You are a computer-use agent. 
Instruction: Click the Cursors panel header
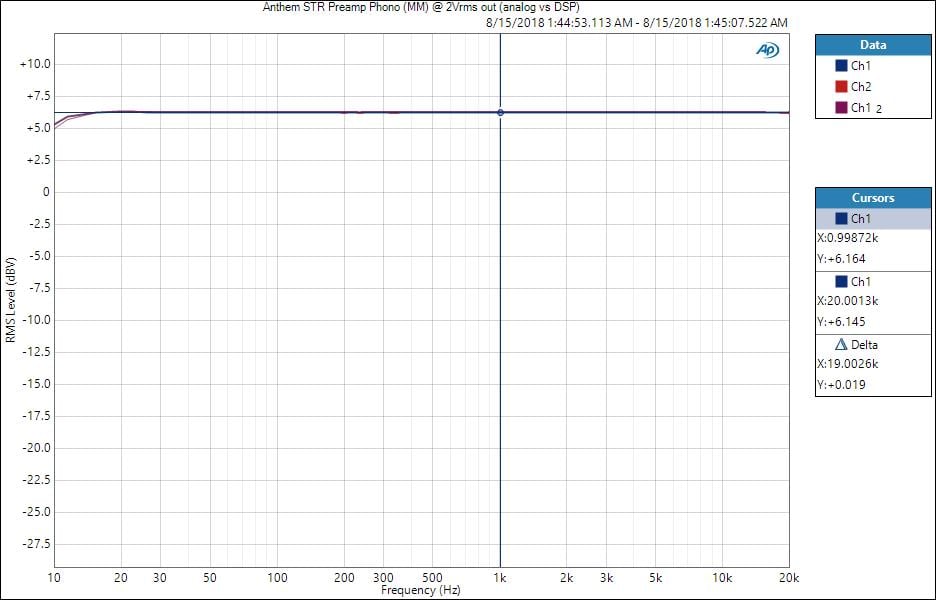click(x=873, y=198)
